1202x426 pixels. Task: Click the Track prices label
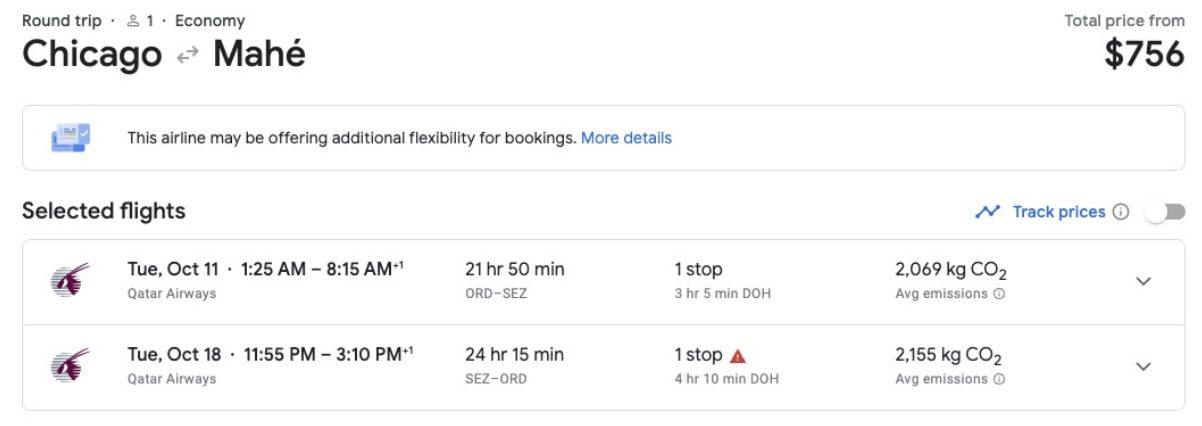(1058, 212)
